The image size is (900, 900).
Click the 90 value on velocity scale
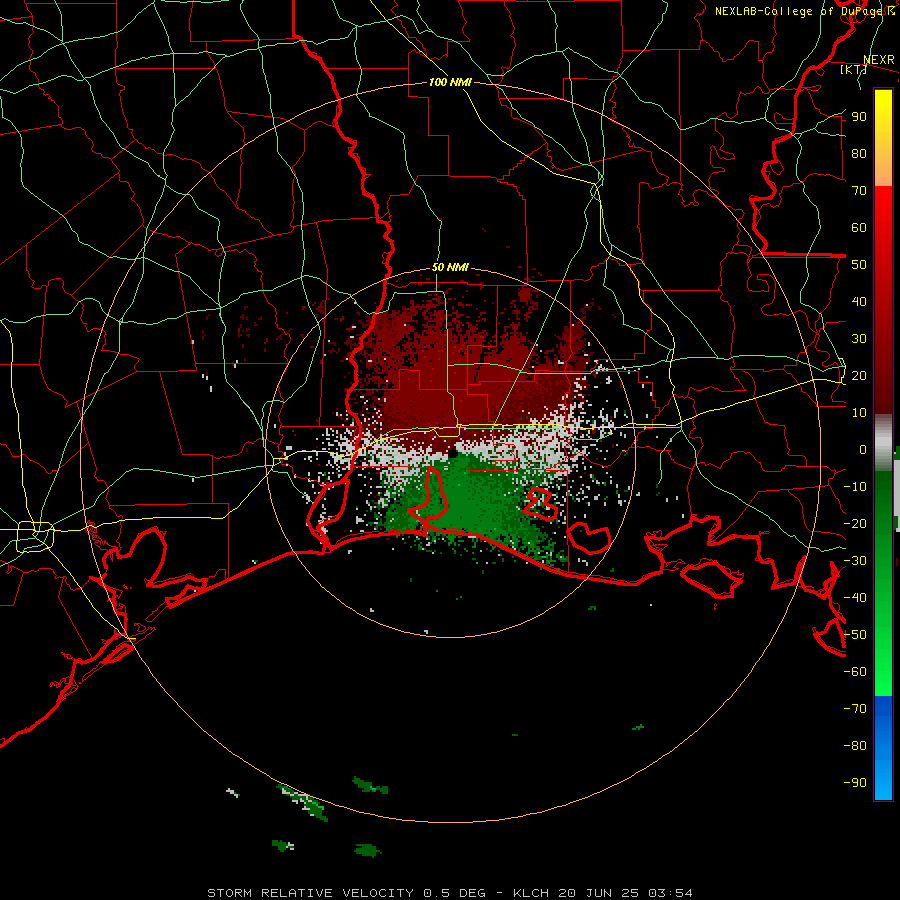tap(859, 117)
